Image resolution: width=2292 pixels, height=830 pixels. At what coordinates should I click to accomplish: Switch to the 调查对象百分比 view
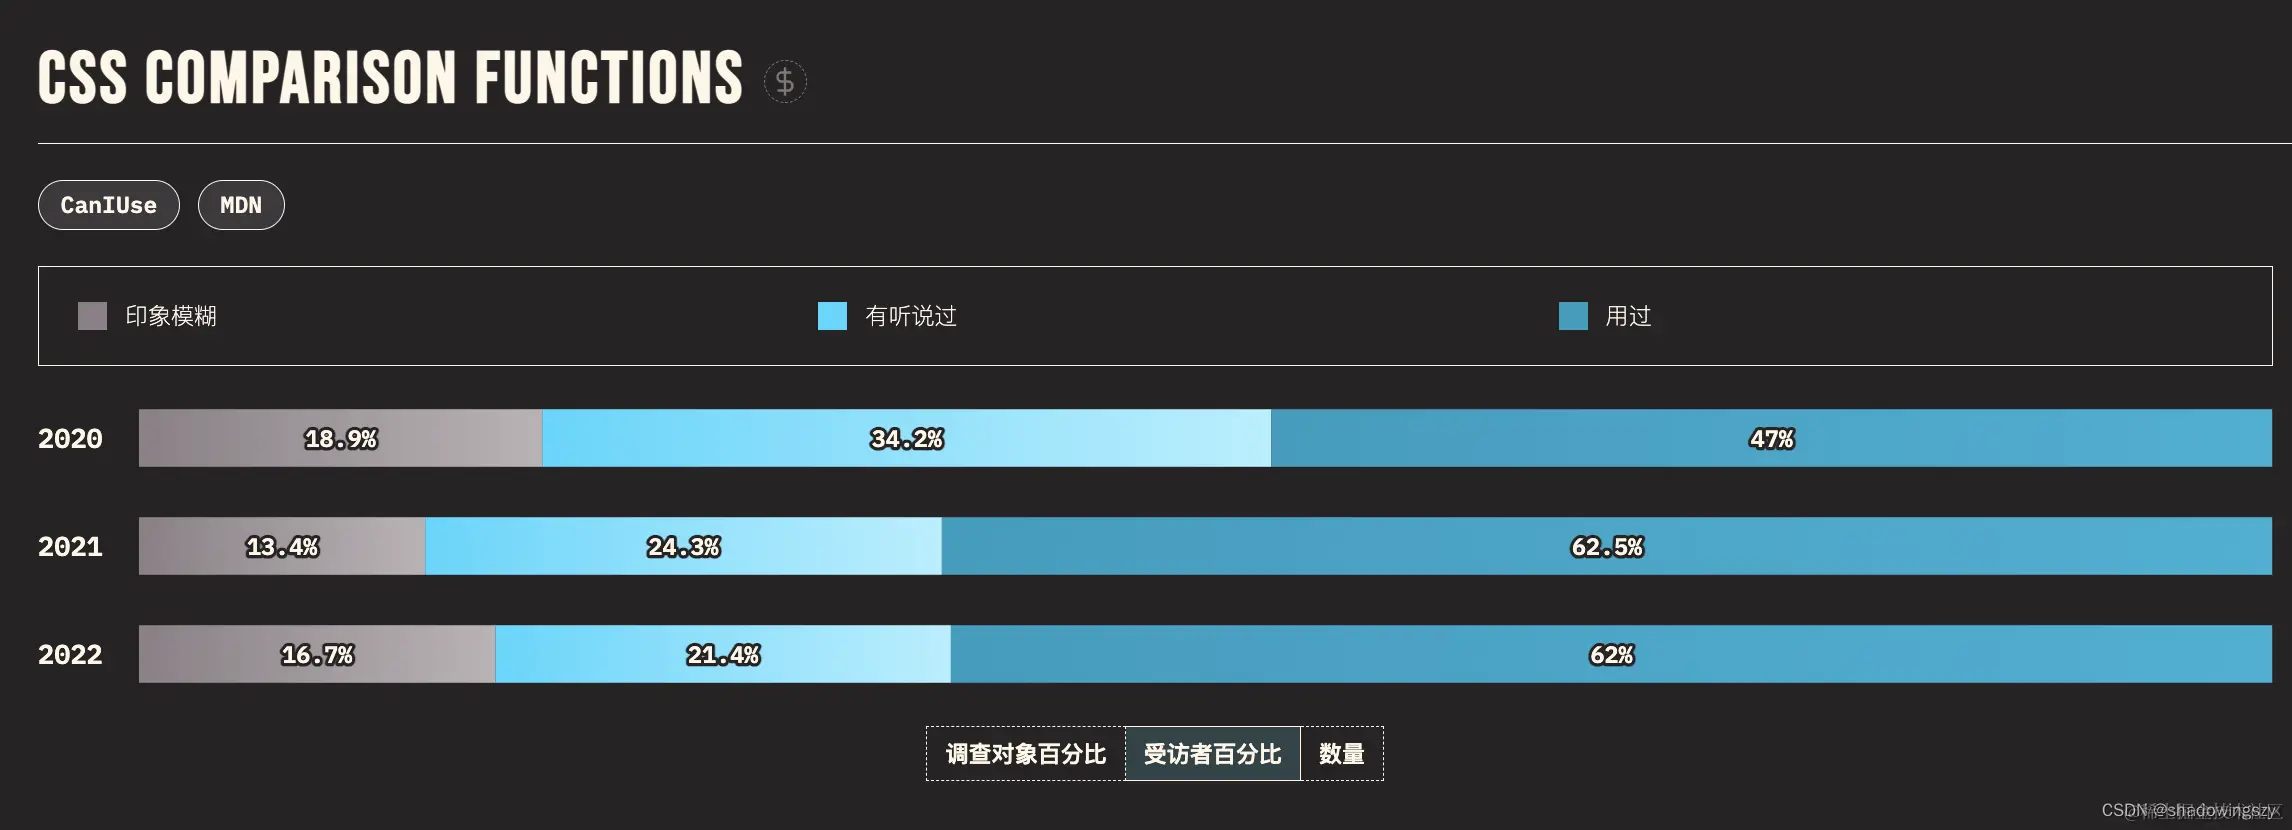(1025, 754)
